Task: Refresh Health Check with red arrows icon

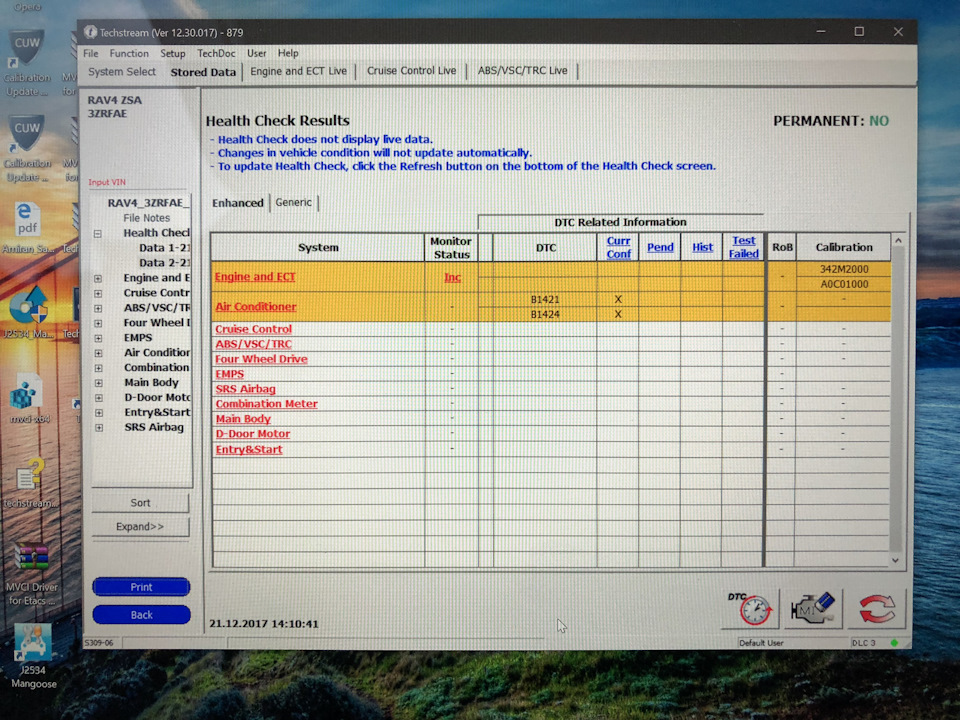Action: [876, 609]
